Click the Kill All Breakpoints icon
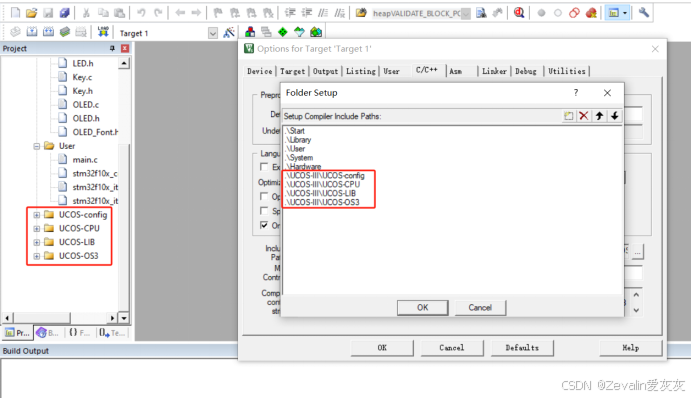The height and width of the screenshot is (399, 692). [591, 13]
